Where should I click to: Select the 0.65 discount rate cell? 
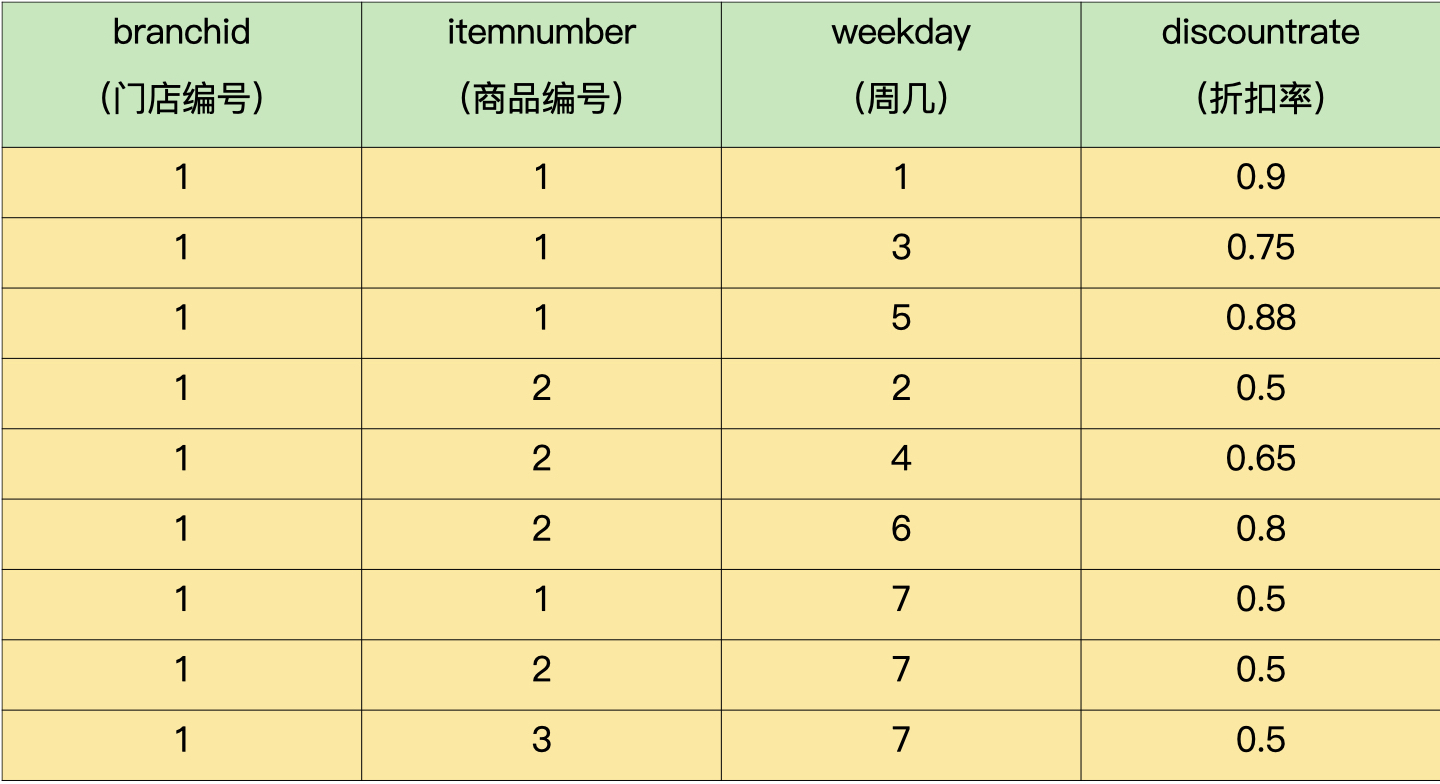(1260, 459)
